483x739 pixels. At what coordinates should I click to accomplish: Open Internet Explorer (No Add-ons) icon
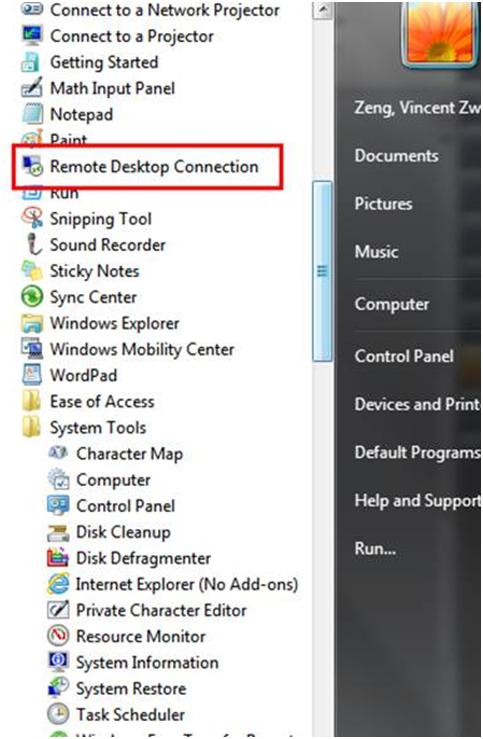(58, 584)
